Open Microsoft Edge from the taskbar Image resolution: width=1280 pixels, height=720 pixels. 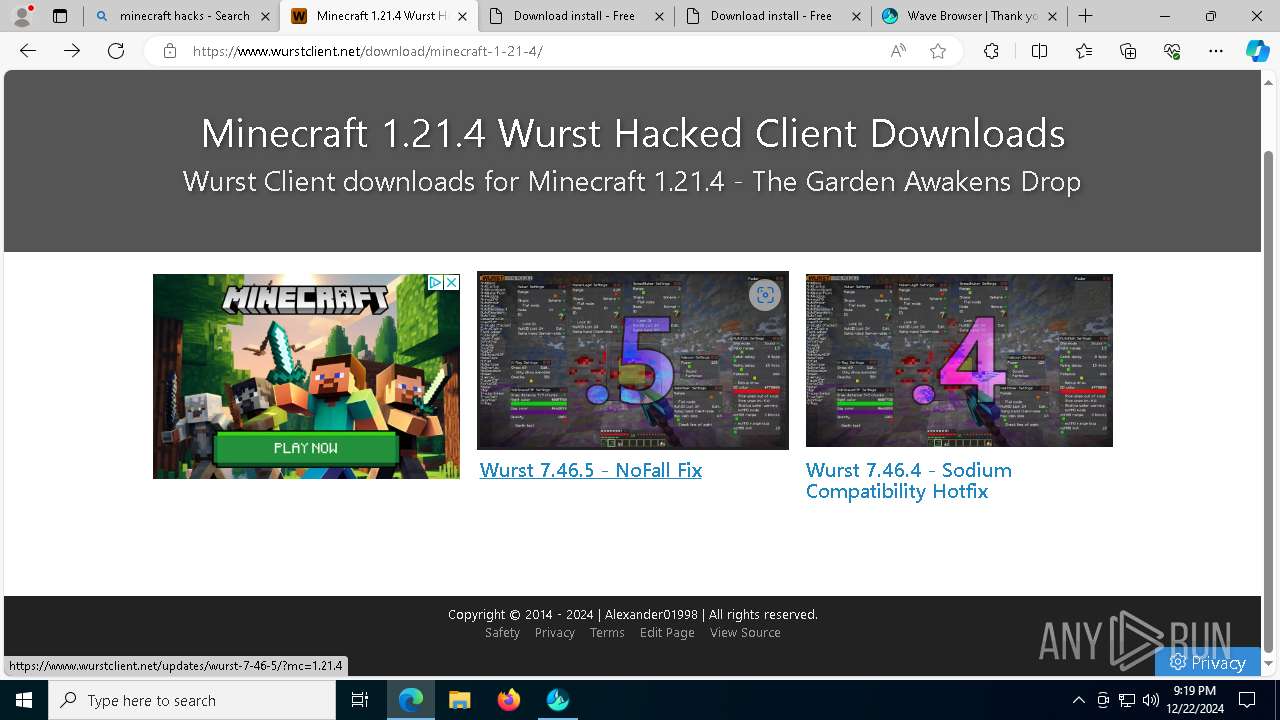[x=411, y=700]
